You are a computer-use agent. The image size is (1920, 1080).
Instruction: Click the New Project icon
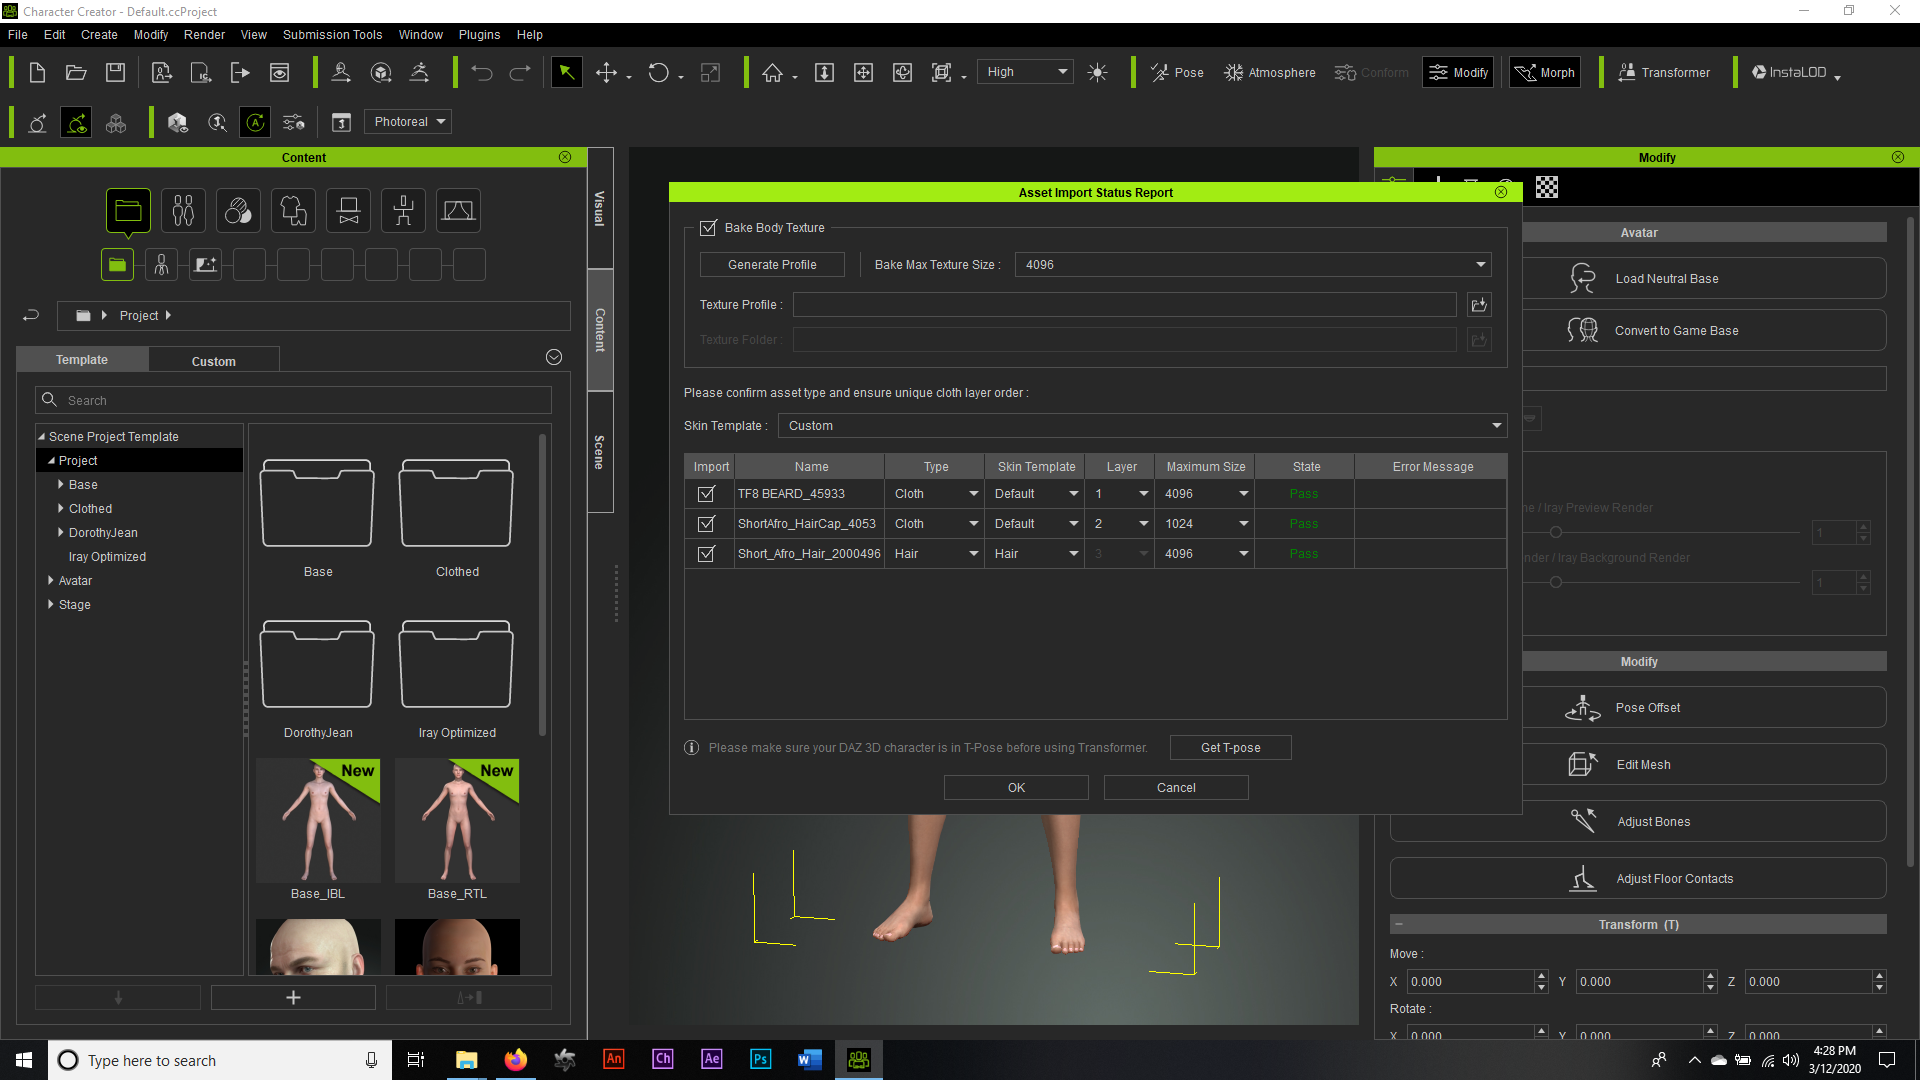tap(37, 72)
